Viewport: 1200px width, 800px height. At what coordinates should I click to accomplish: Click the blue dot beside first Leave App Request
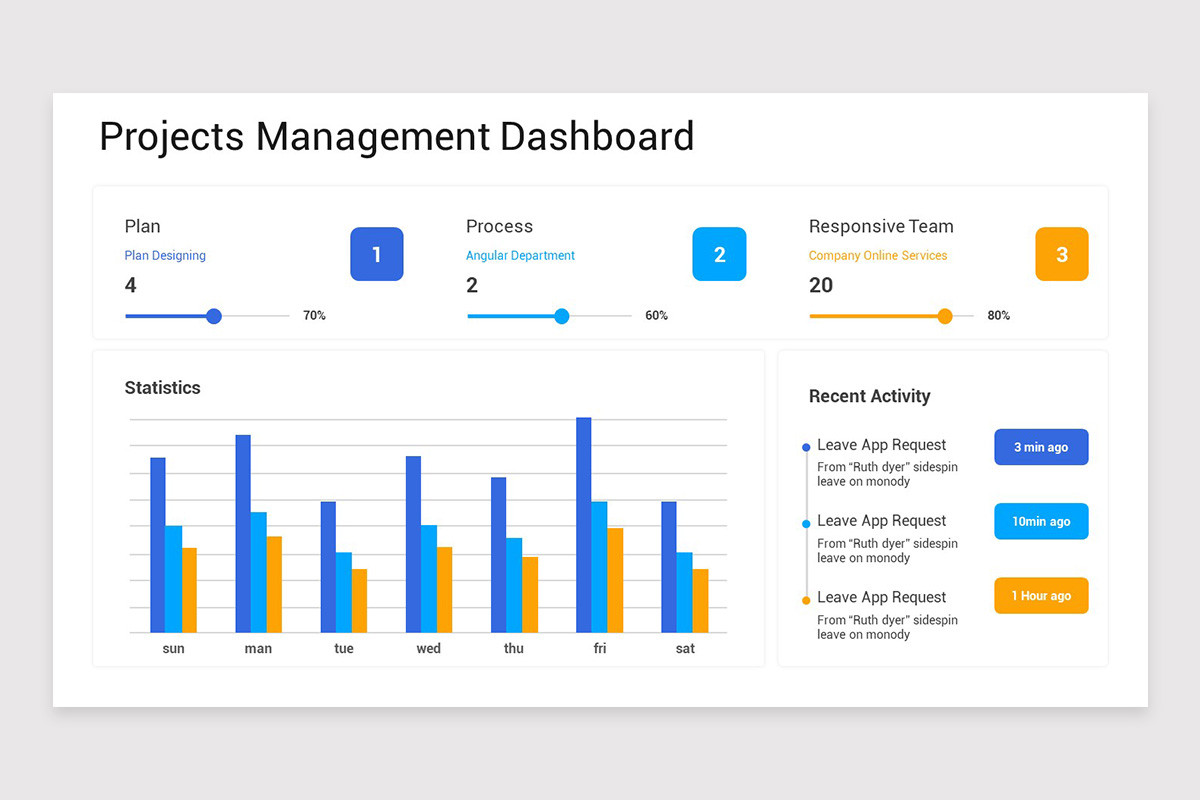(x=806, y=446)
